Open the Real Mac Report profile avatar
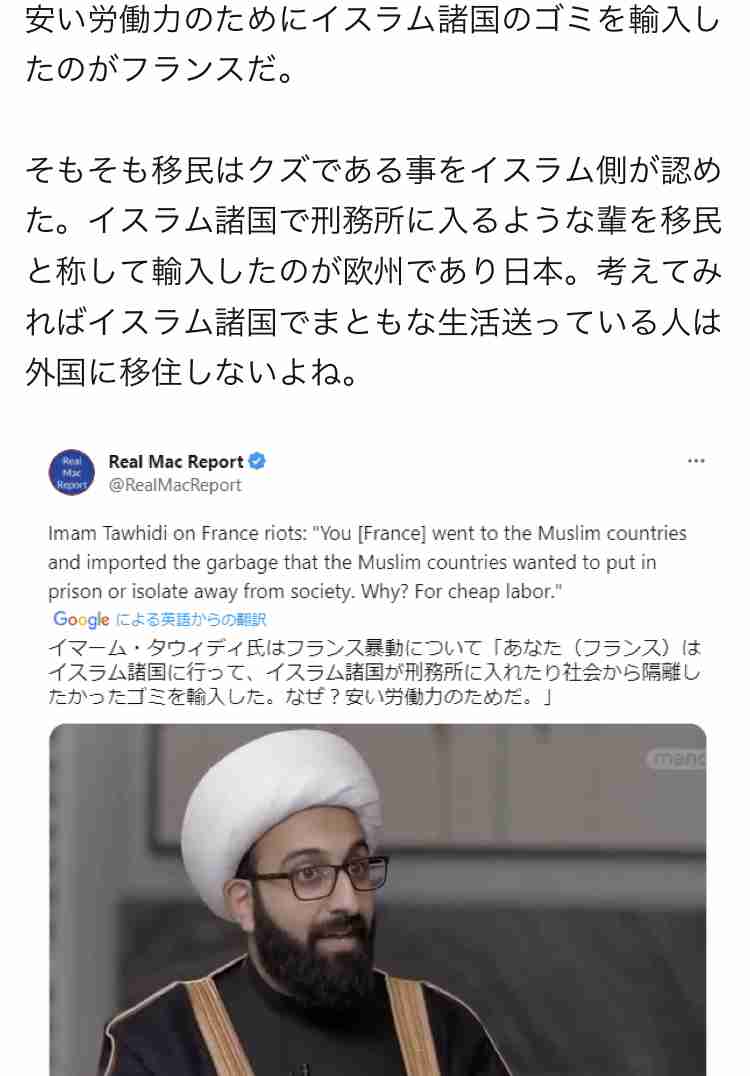 (x=71, y=472)
